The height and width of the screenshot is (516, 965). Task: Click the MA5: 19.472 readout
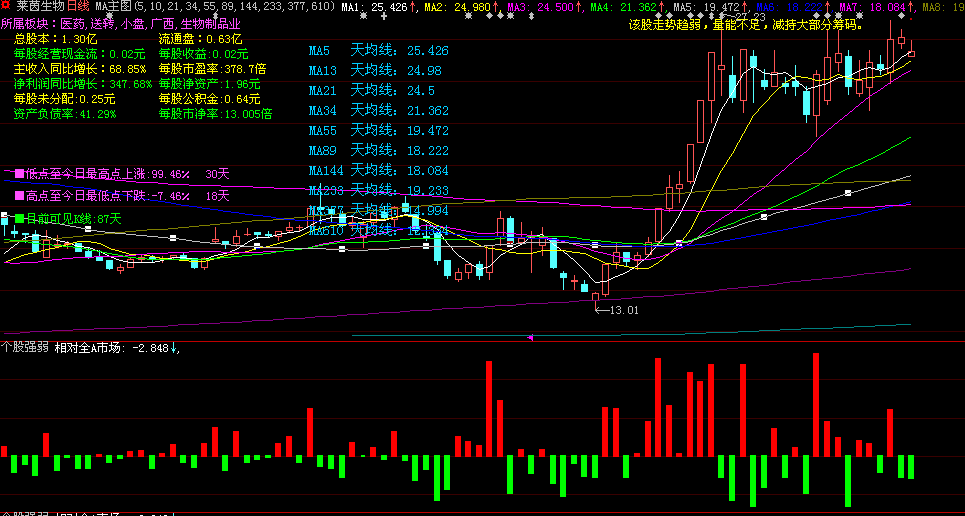pos(710,7)
